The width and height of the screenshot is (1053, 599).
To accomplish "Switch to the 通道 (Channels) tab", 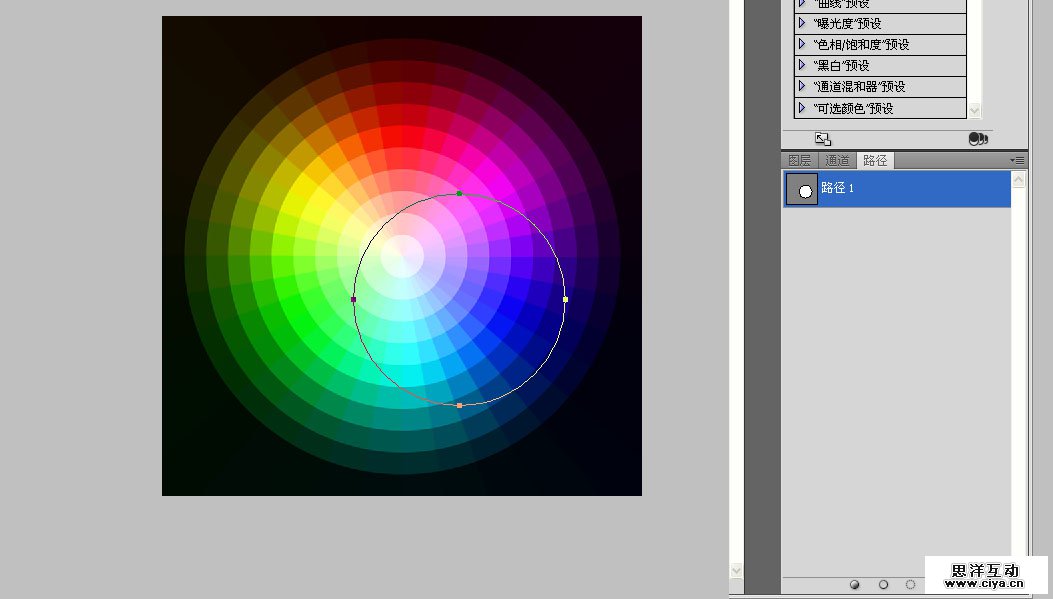I will click(837, 160).
